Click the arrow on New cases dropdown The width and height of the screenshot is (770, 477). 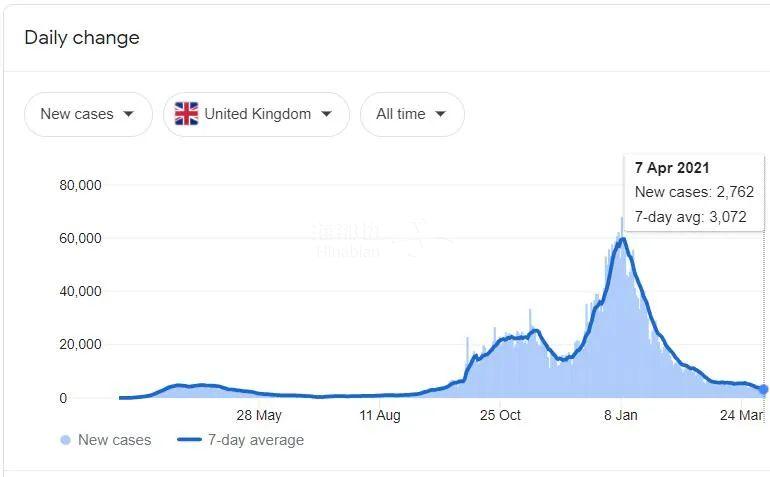[128, 114]
